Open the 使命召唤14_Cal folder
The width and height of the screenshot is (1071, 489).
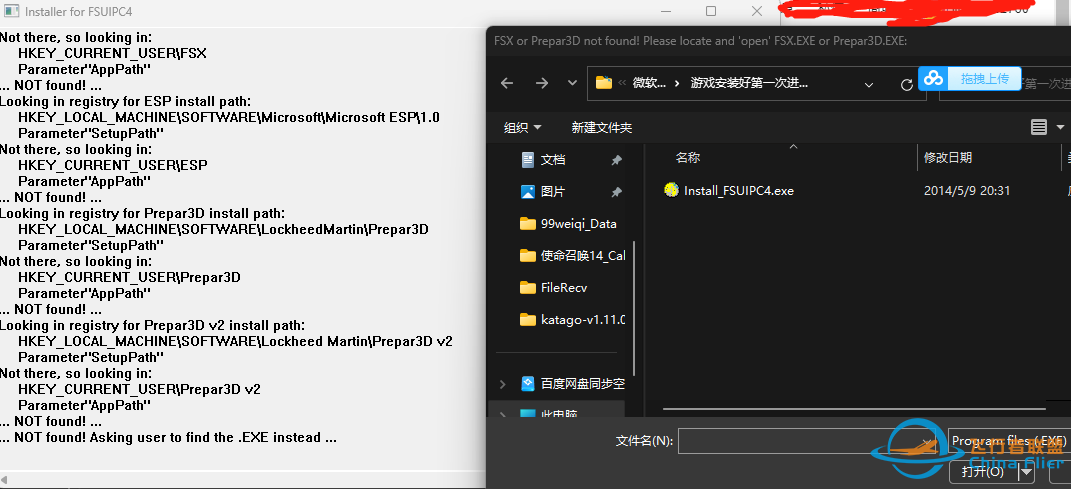(583, 256)
